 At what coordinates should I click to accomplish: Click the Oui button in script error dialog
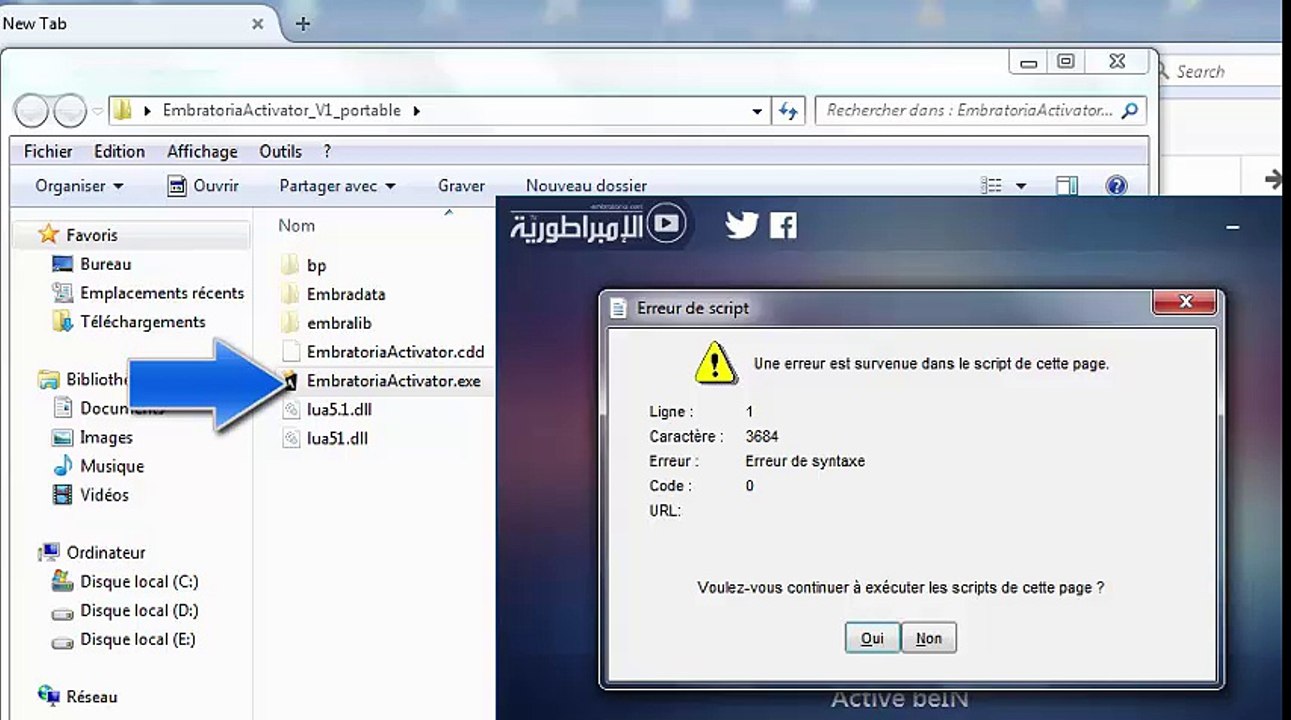pyautogui.click(x=872, y=638)
